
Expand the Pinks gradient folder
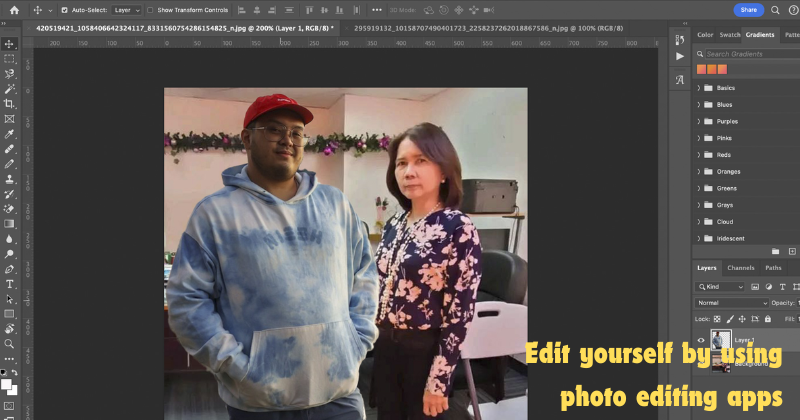pyautogui.click(x=699, y=138)
